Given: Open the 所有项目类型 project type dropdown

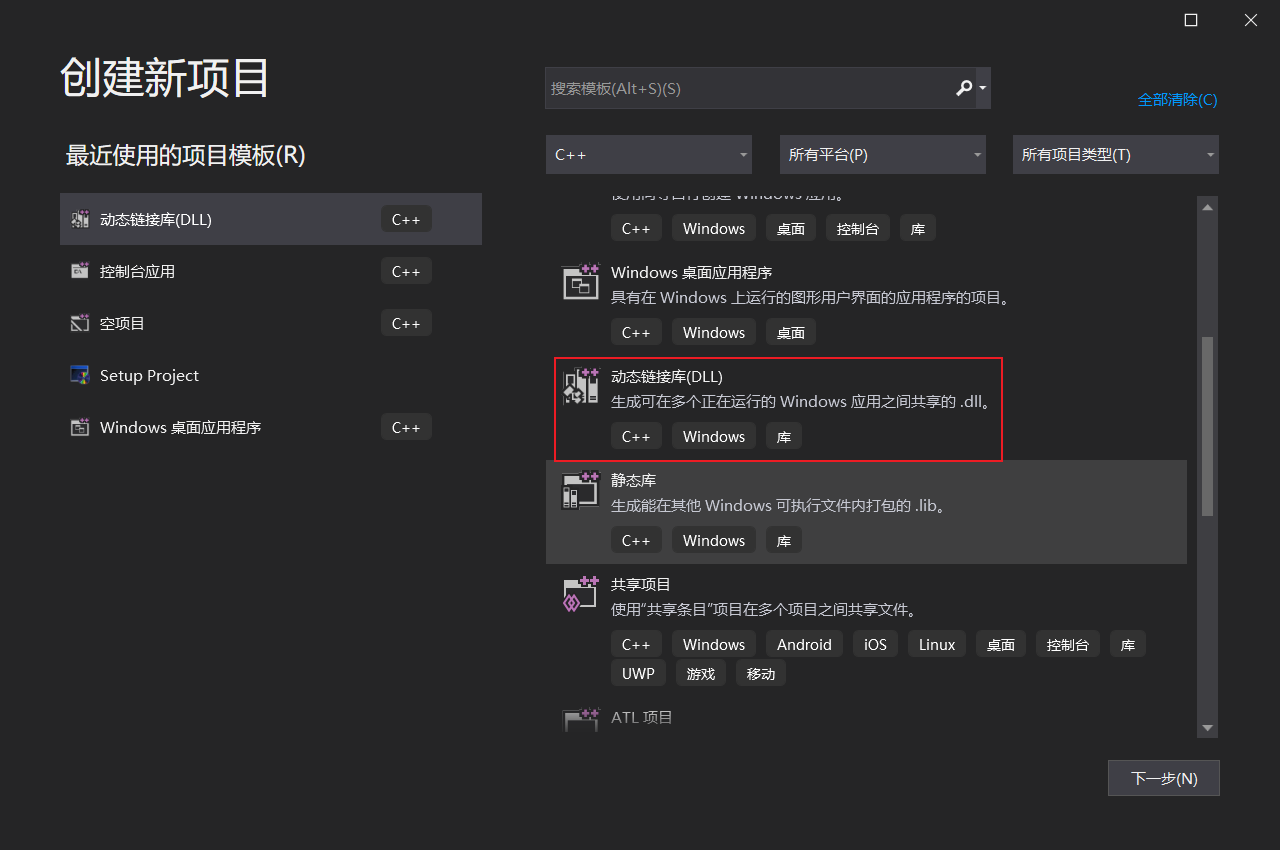Looking at the screenshot, I should 1115,154.
